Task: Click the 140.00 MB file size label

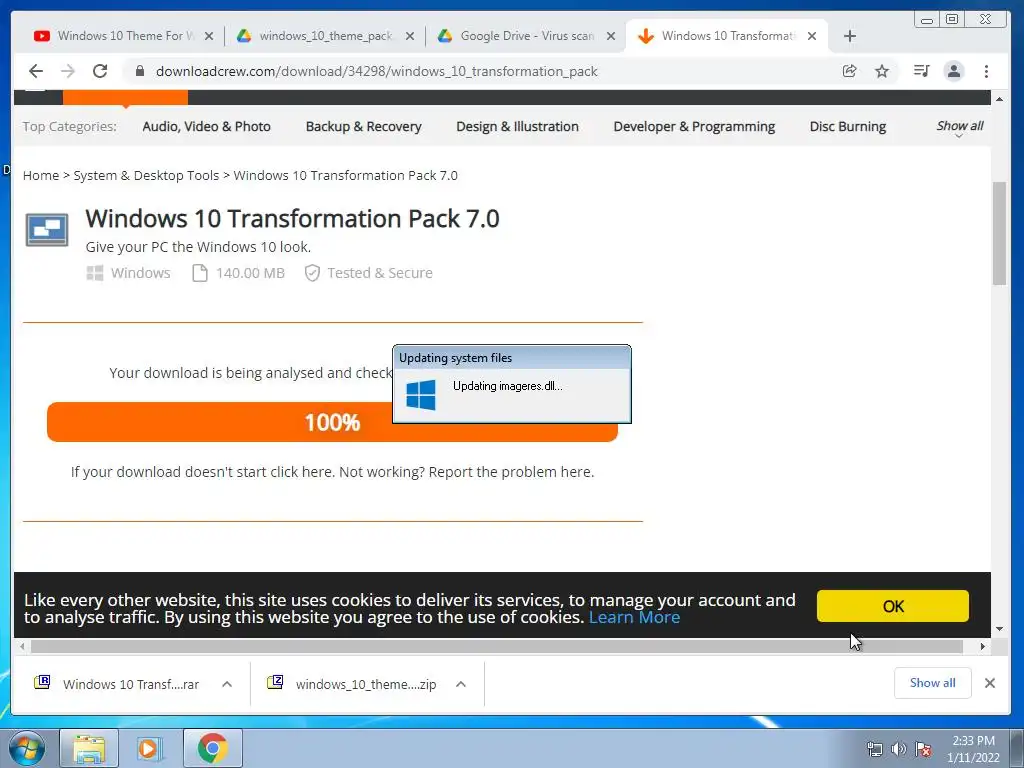Action: coord(238,273)
